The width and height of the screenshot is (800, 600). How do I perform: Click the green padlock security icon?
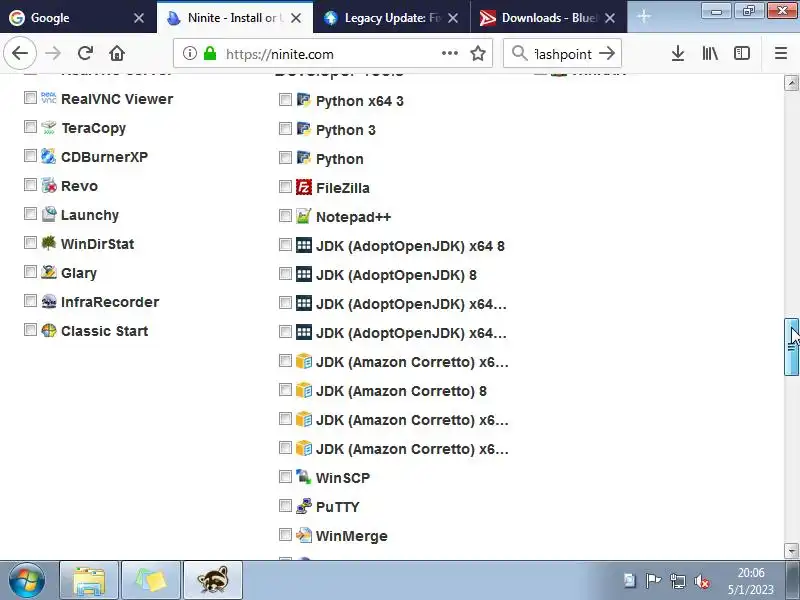210,53
